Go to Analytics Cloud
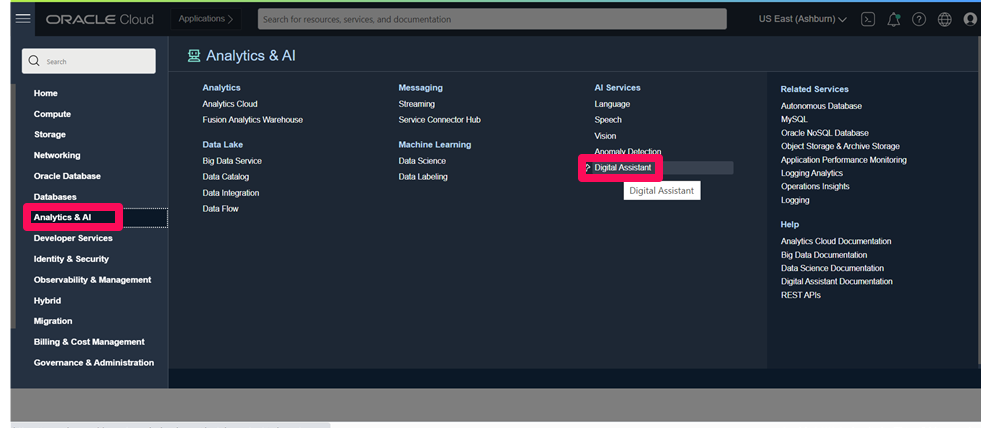 229,104
